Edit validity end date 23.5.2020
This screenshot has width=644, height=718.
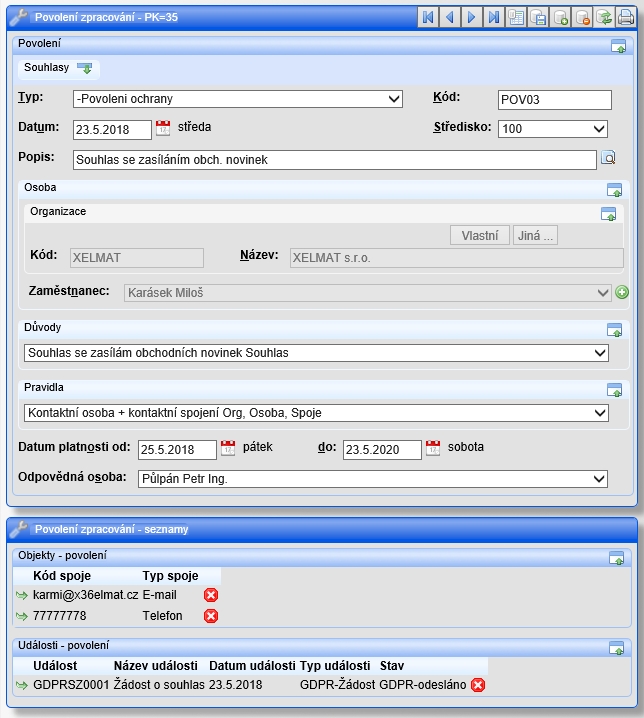382,450
